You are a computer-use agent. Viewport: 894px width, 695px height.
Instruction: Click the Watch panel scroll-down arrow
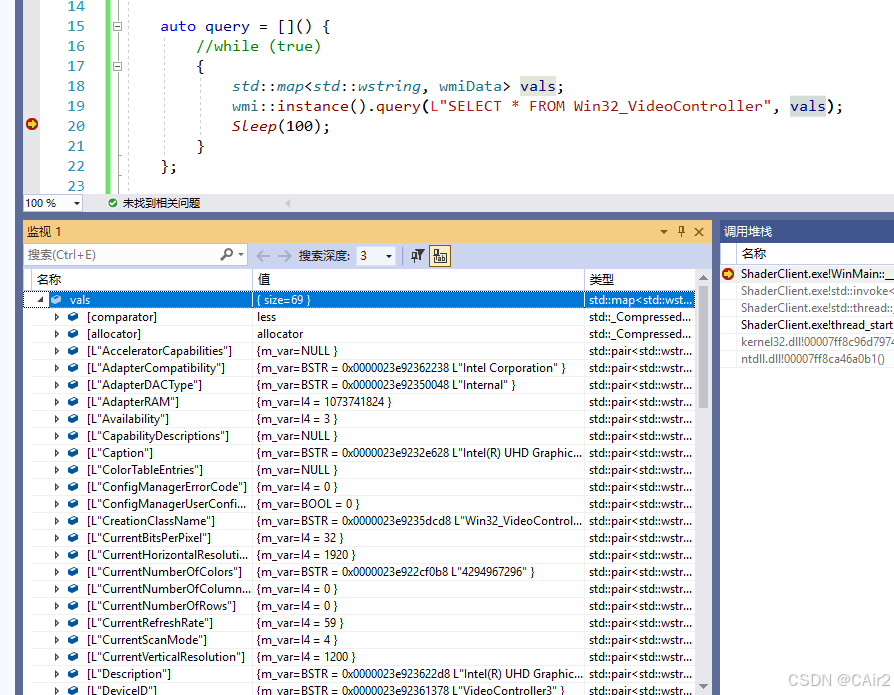coord(704,686)
